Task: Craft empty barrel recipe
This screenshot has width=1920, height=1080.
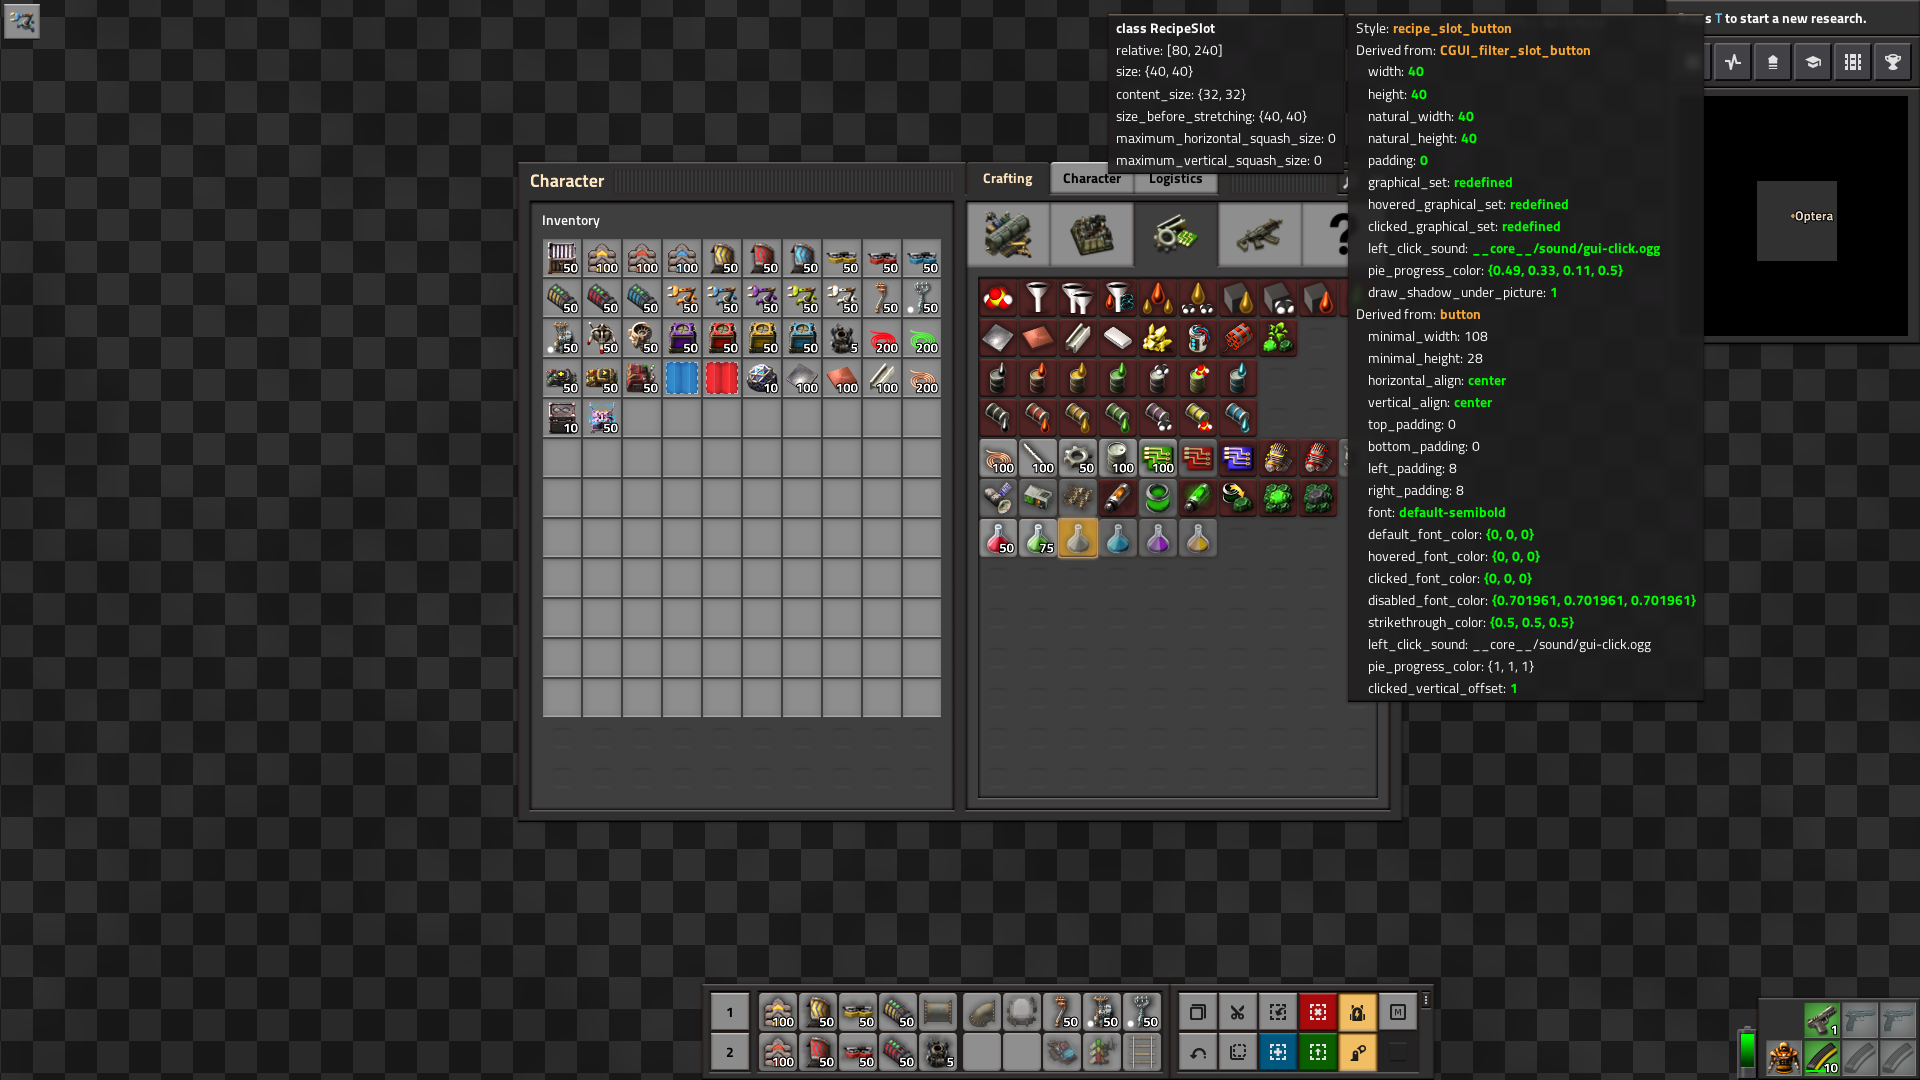Action: coord(1118,458)
